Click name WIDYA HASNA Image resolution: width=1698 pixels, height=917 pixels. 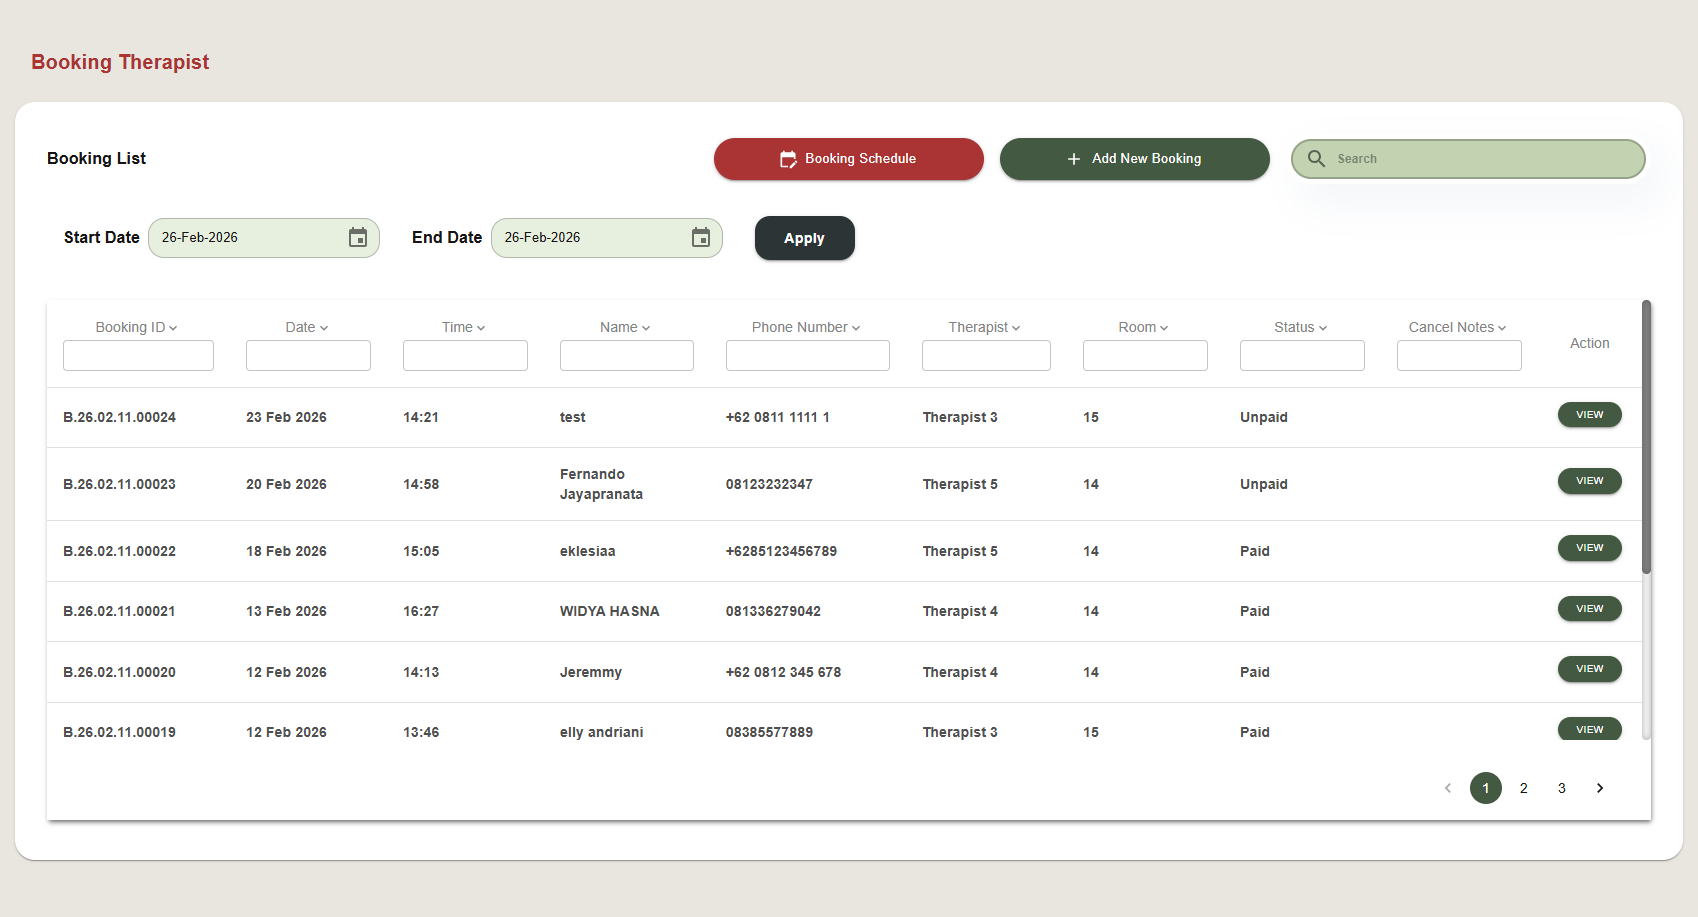tap(610, 611)
